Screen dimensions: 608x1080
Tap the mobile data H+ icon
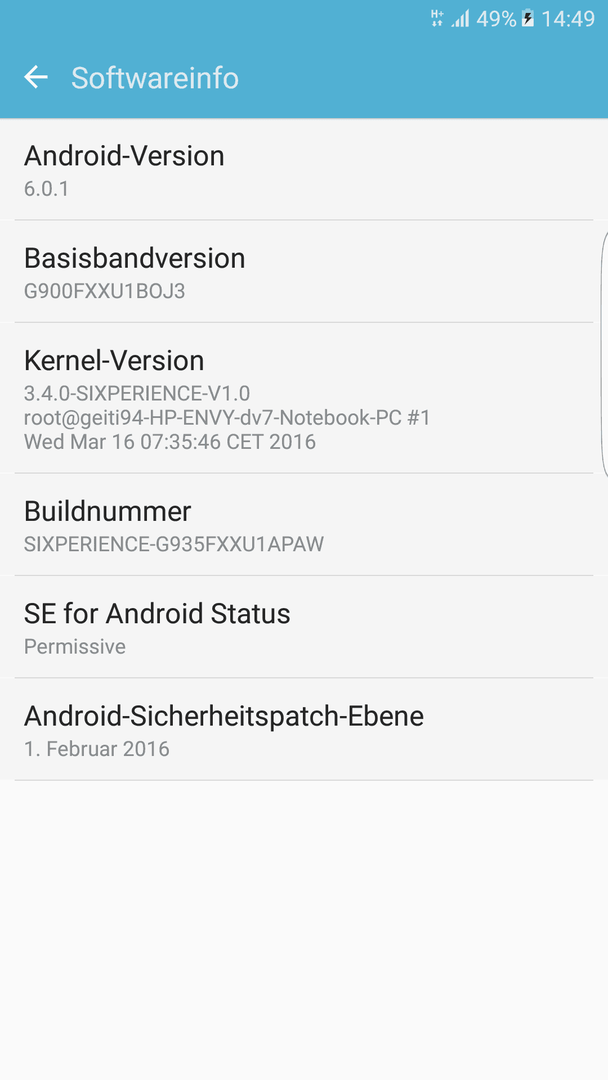point(437,19)
